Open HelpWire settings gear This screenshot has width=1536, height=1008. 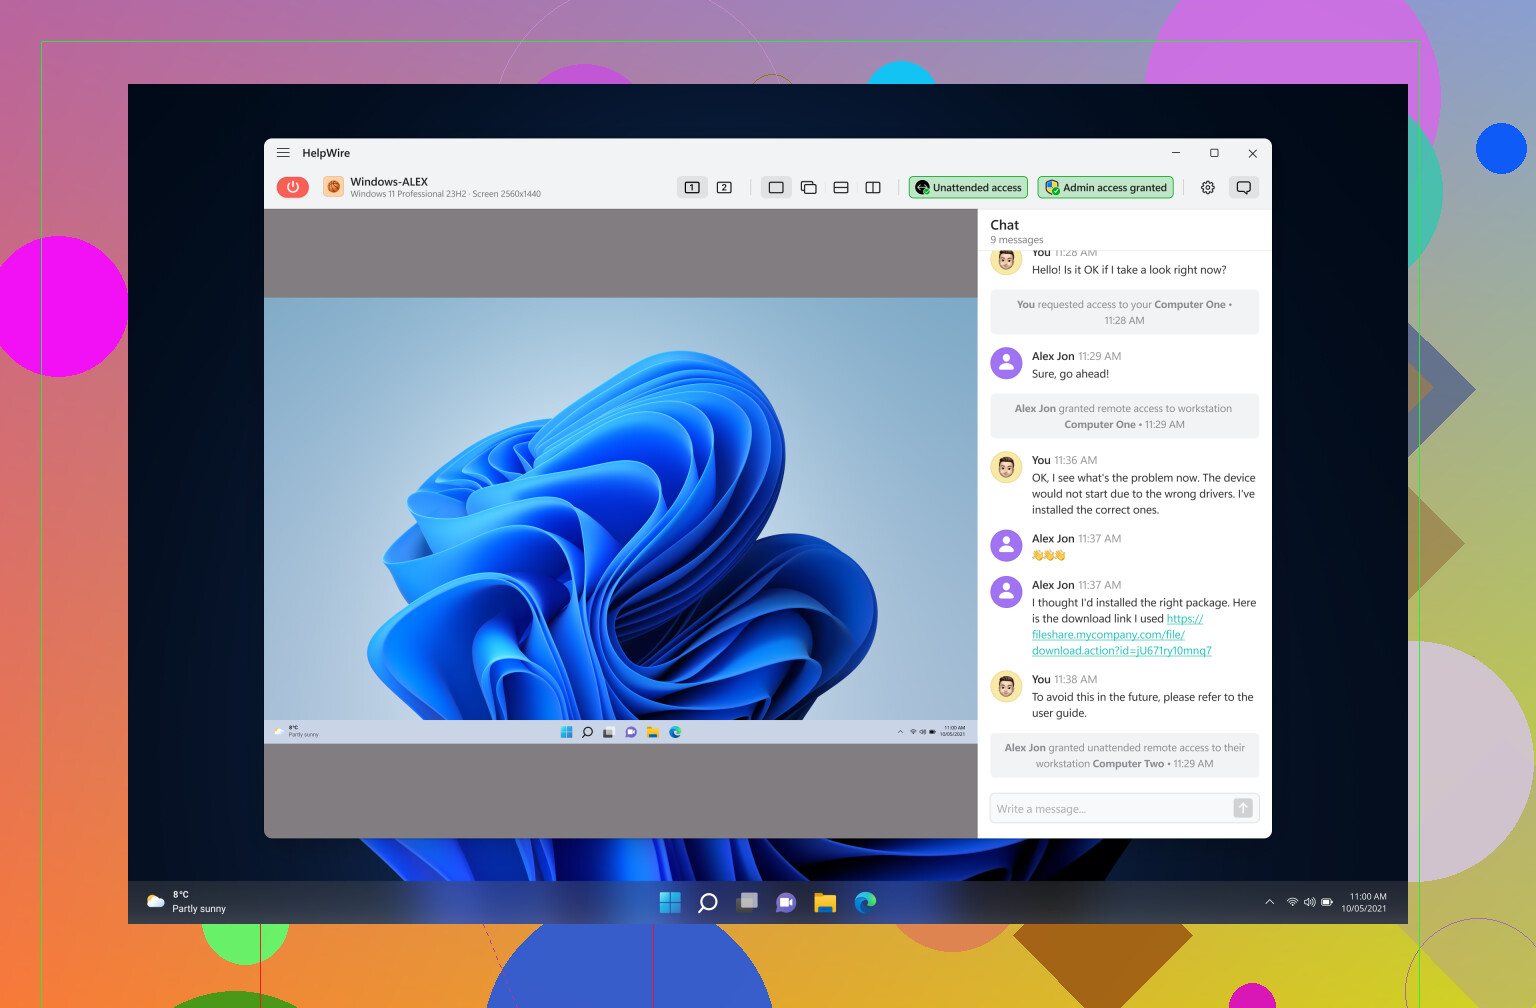[1208, 187]
